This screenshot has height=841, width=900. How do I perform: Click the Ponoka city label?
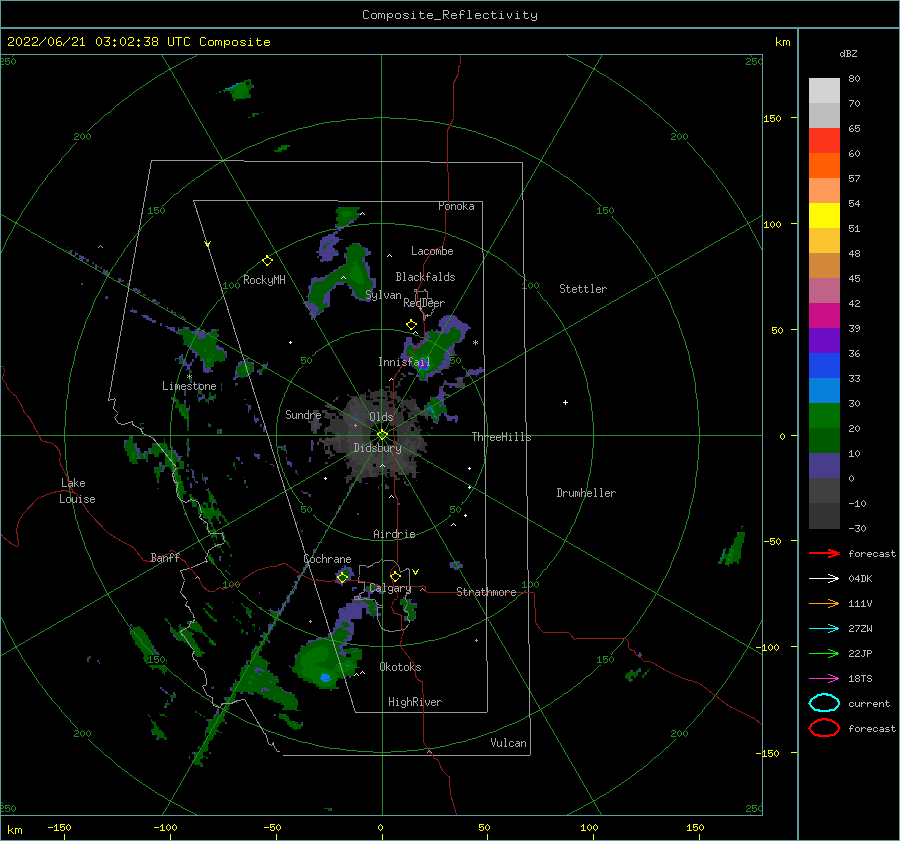click(x=456, y=206)
